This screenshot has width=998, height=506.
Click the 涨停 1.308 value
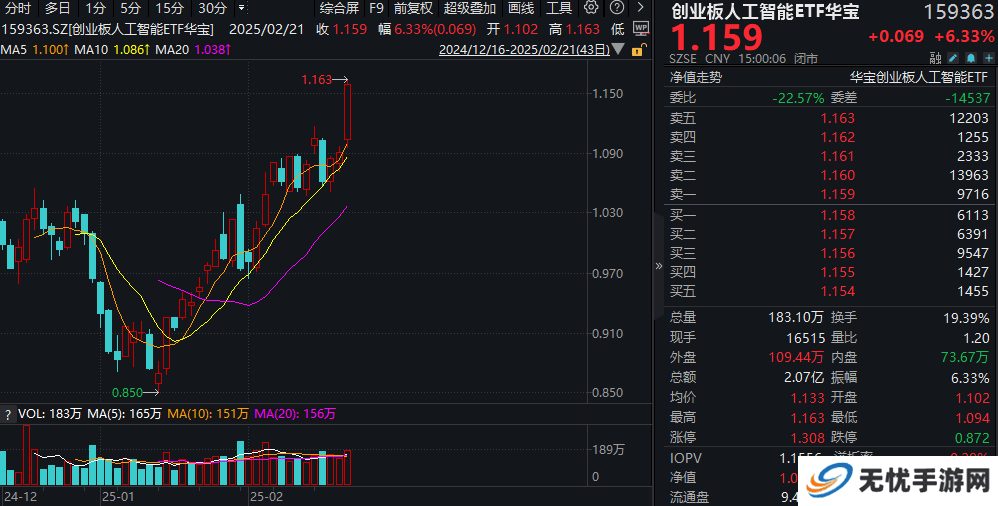(x=808, y=437)
